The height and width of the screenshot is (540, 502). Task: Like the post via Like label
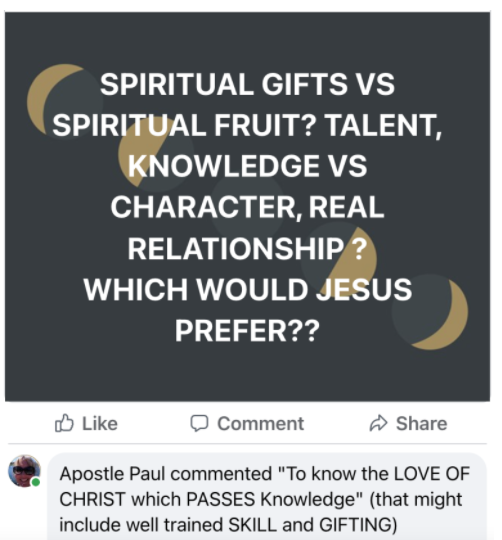pos(100,423)
